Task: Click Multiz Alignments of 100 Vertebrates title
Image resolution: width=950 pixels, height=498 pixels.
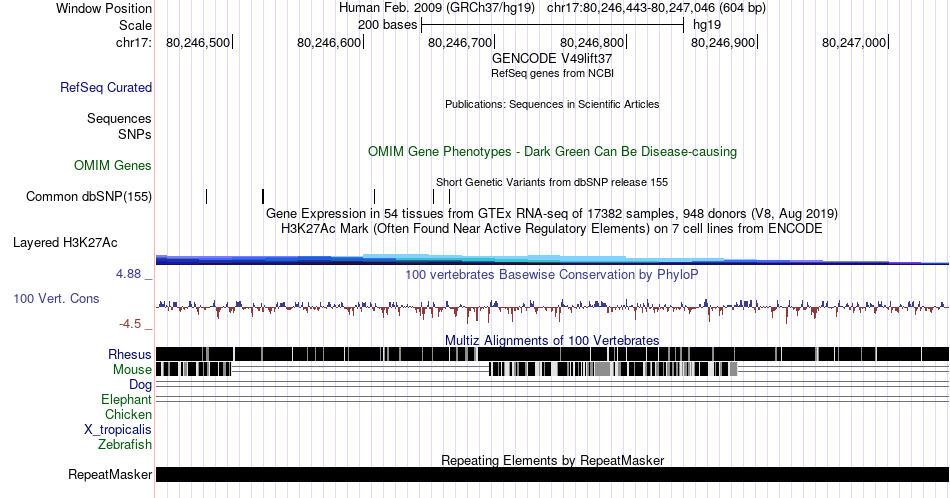Action: pyautogui.click(x=552, y=340)
